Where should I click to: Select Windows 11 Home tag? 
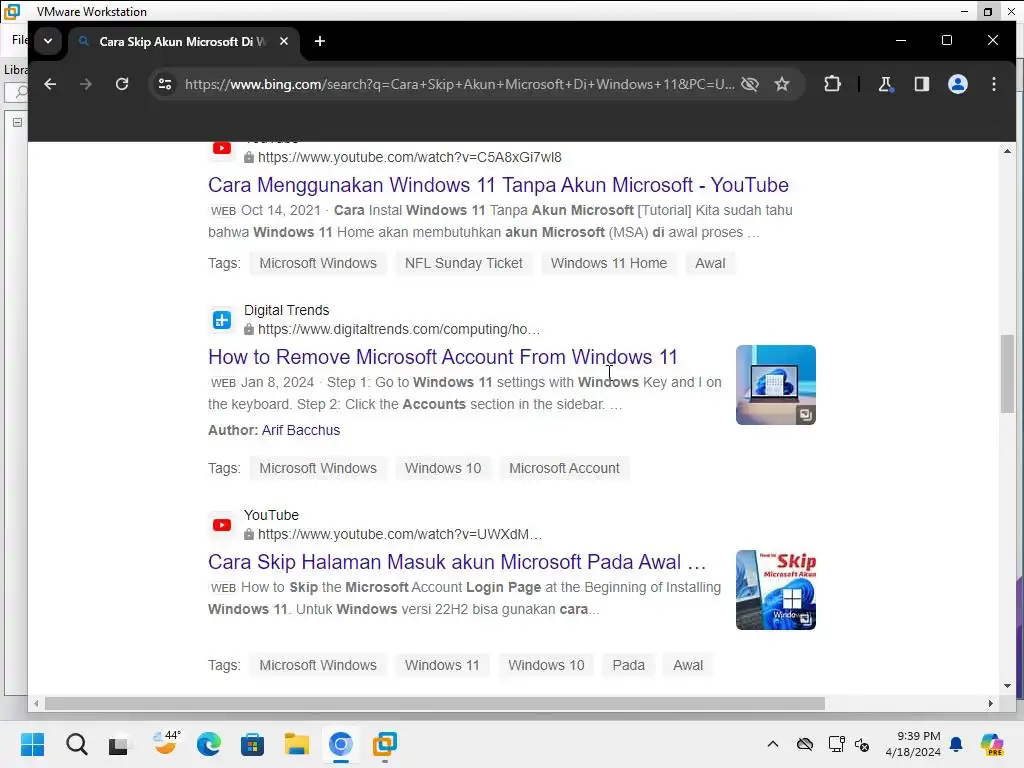pos(609,263)
